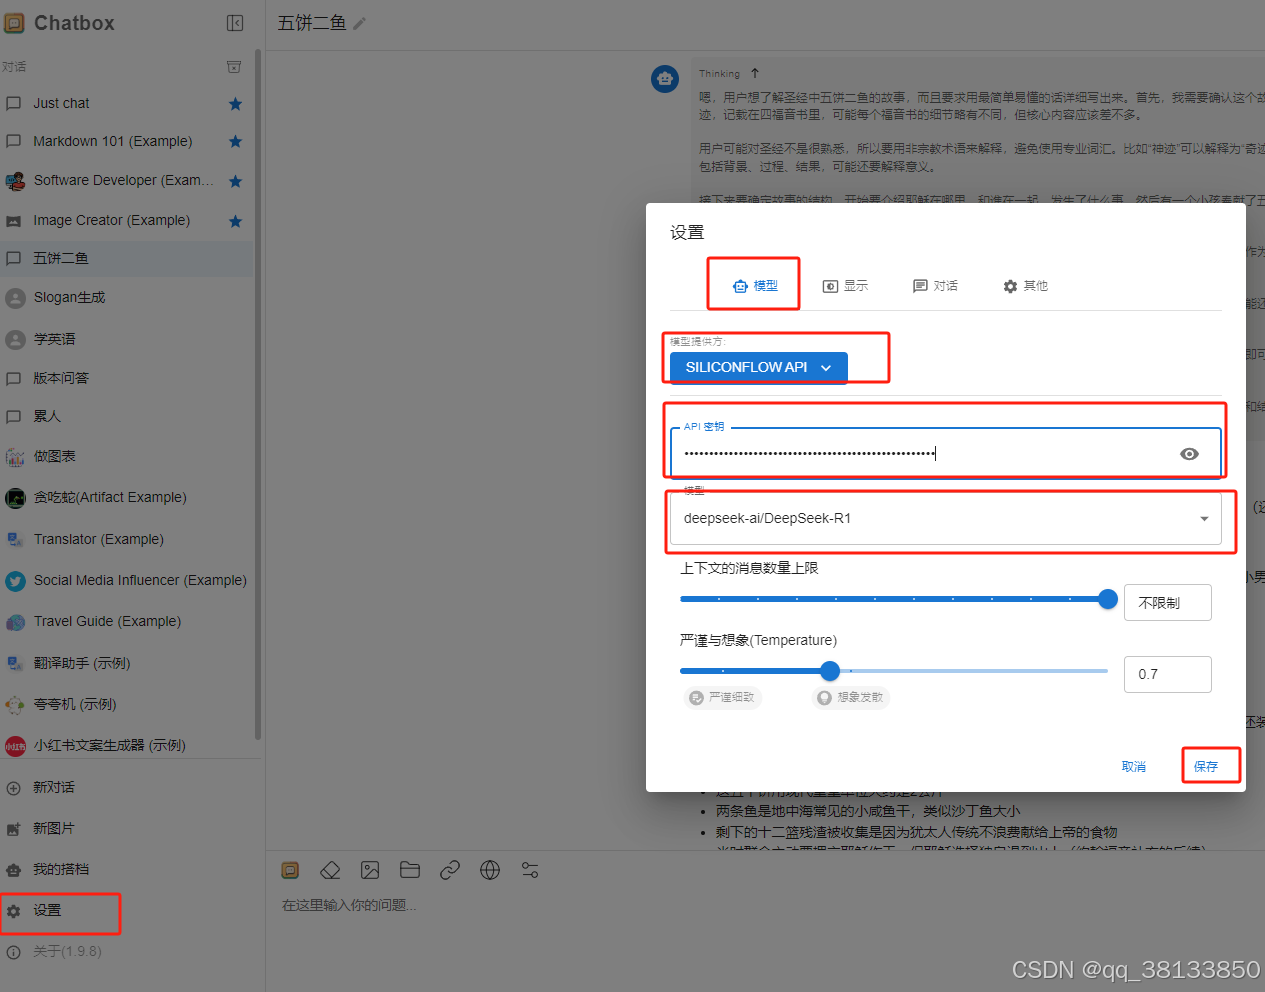
Task: Click Temperature slider handle
Action: [830, 671]
